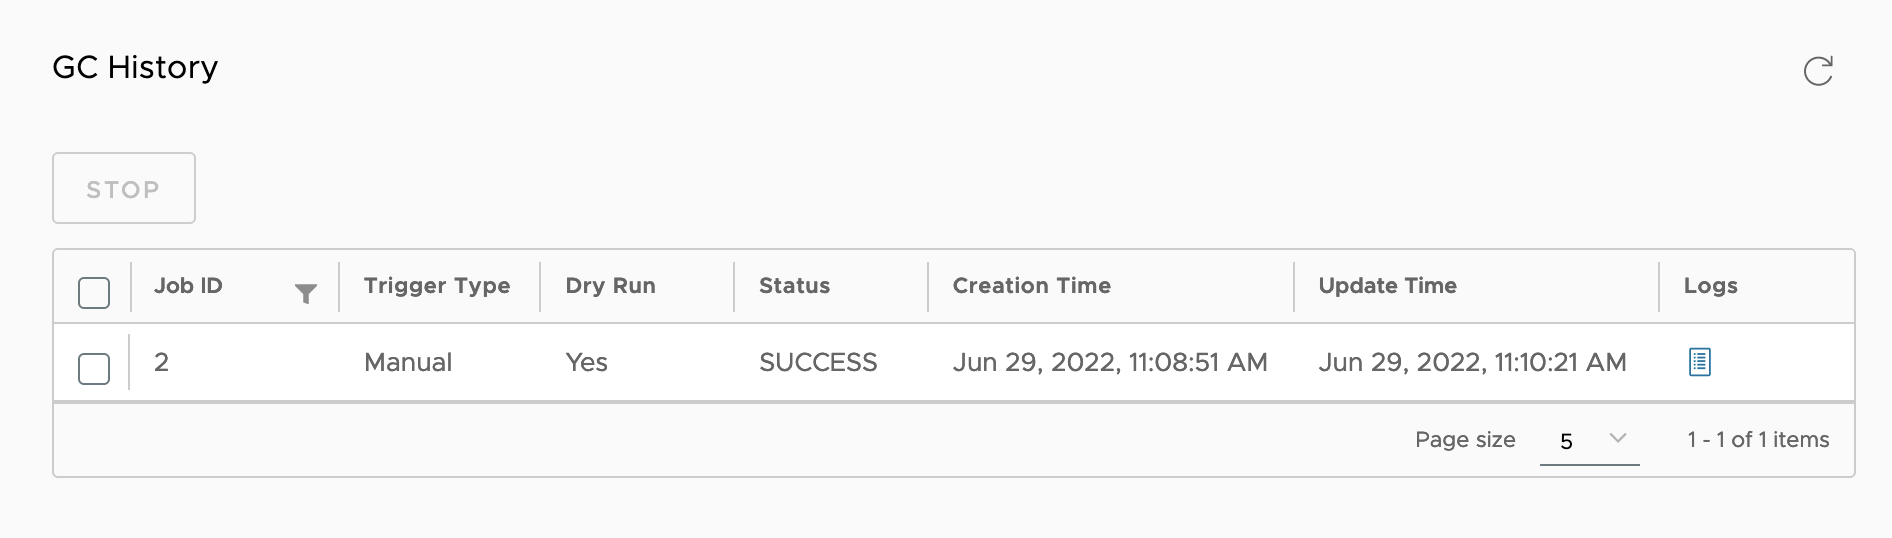Click update time Jun 29, 11:10:21 AM
Image resolution: width=1892 pixels, height=538 pixels.
1472,362
